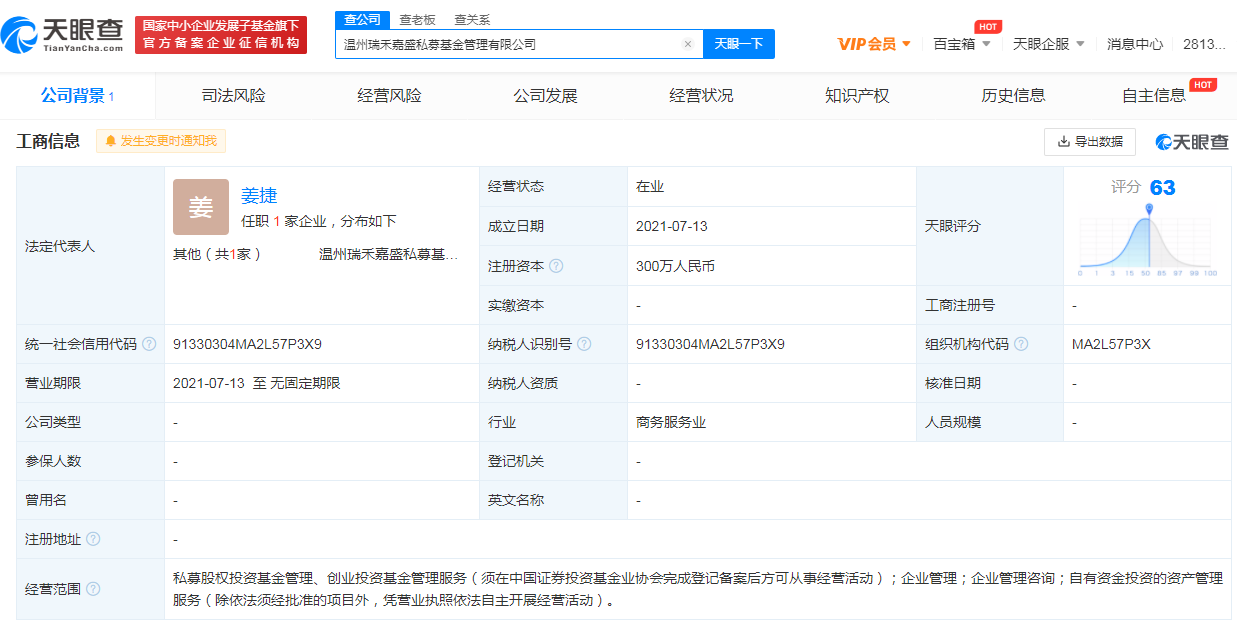The height and width of the screenshot is (623, 1237).
Task: Clear the search box with the X icon
Action: tap(687, 44)
